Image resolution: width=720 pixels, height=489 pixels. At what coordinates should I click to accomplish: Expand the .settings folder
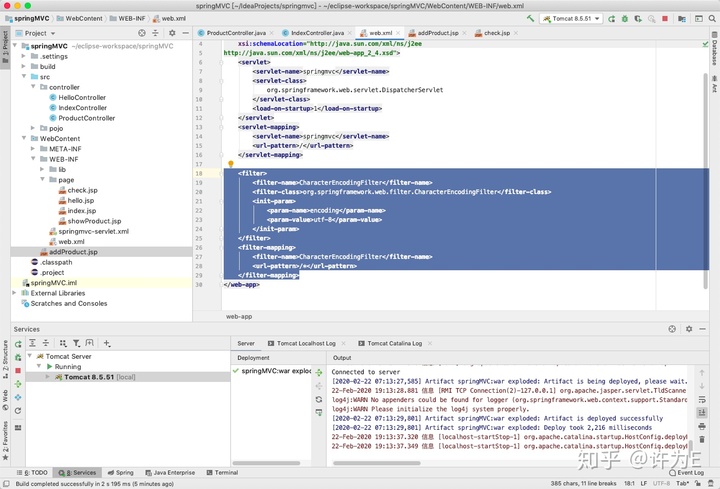pyautogui.click(x=24, y=56)
